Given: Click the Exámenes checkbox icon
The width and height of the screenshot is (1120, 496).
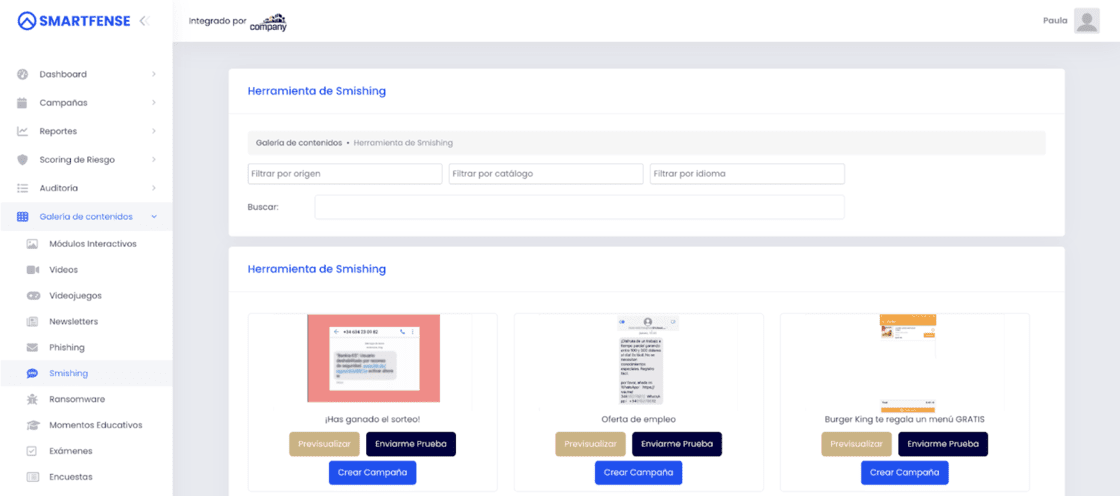Looking at the screenshot, I should click(x=31, y=451).
